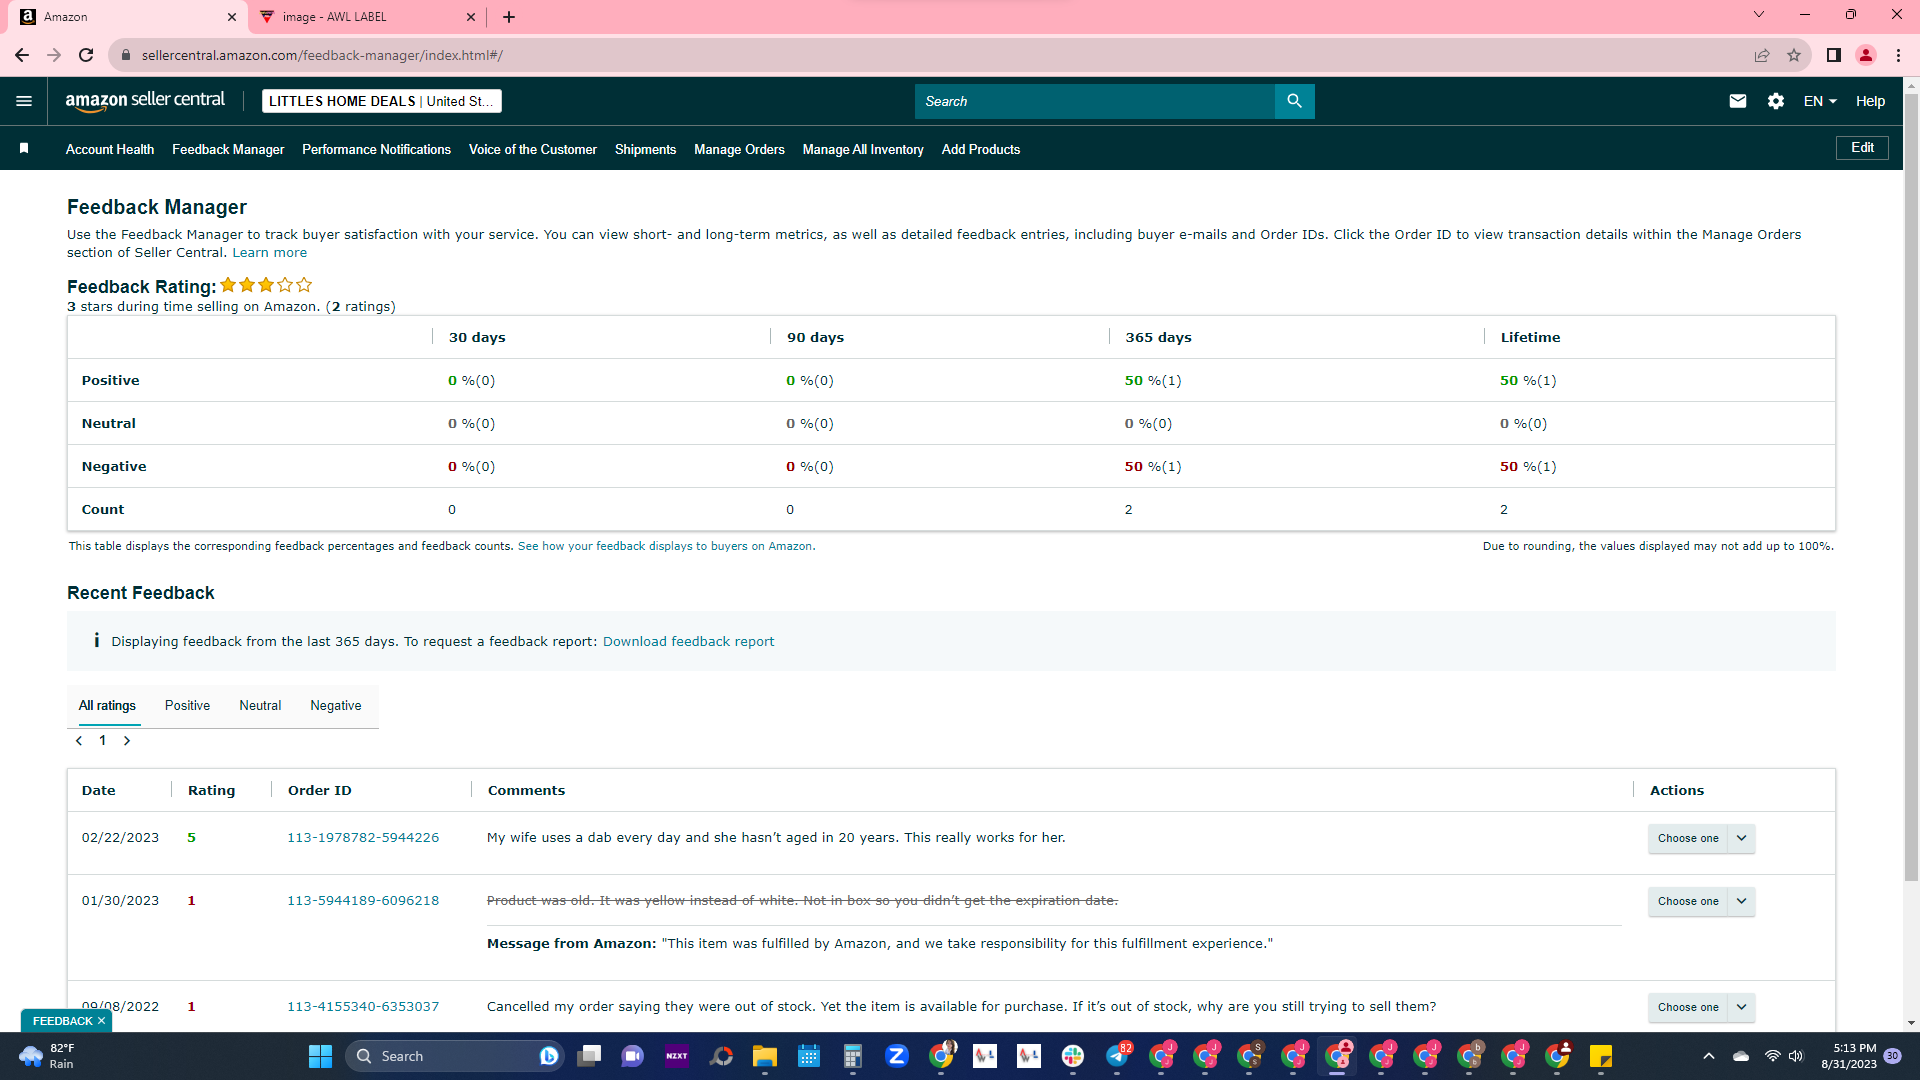This screenshot has height=1080, width=1920.
Task: Show hidden system tray icons
Action: (x=1709, y=1056)
